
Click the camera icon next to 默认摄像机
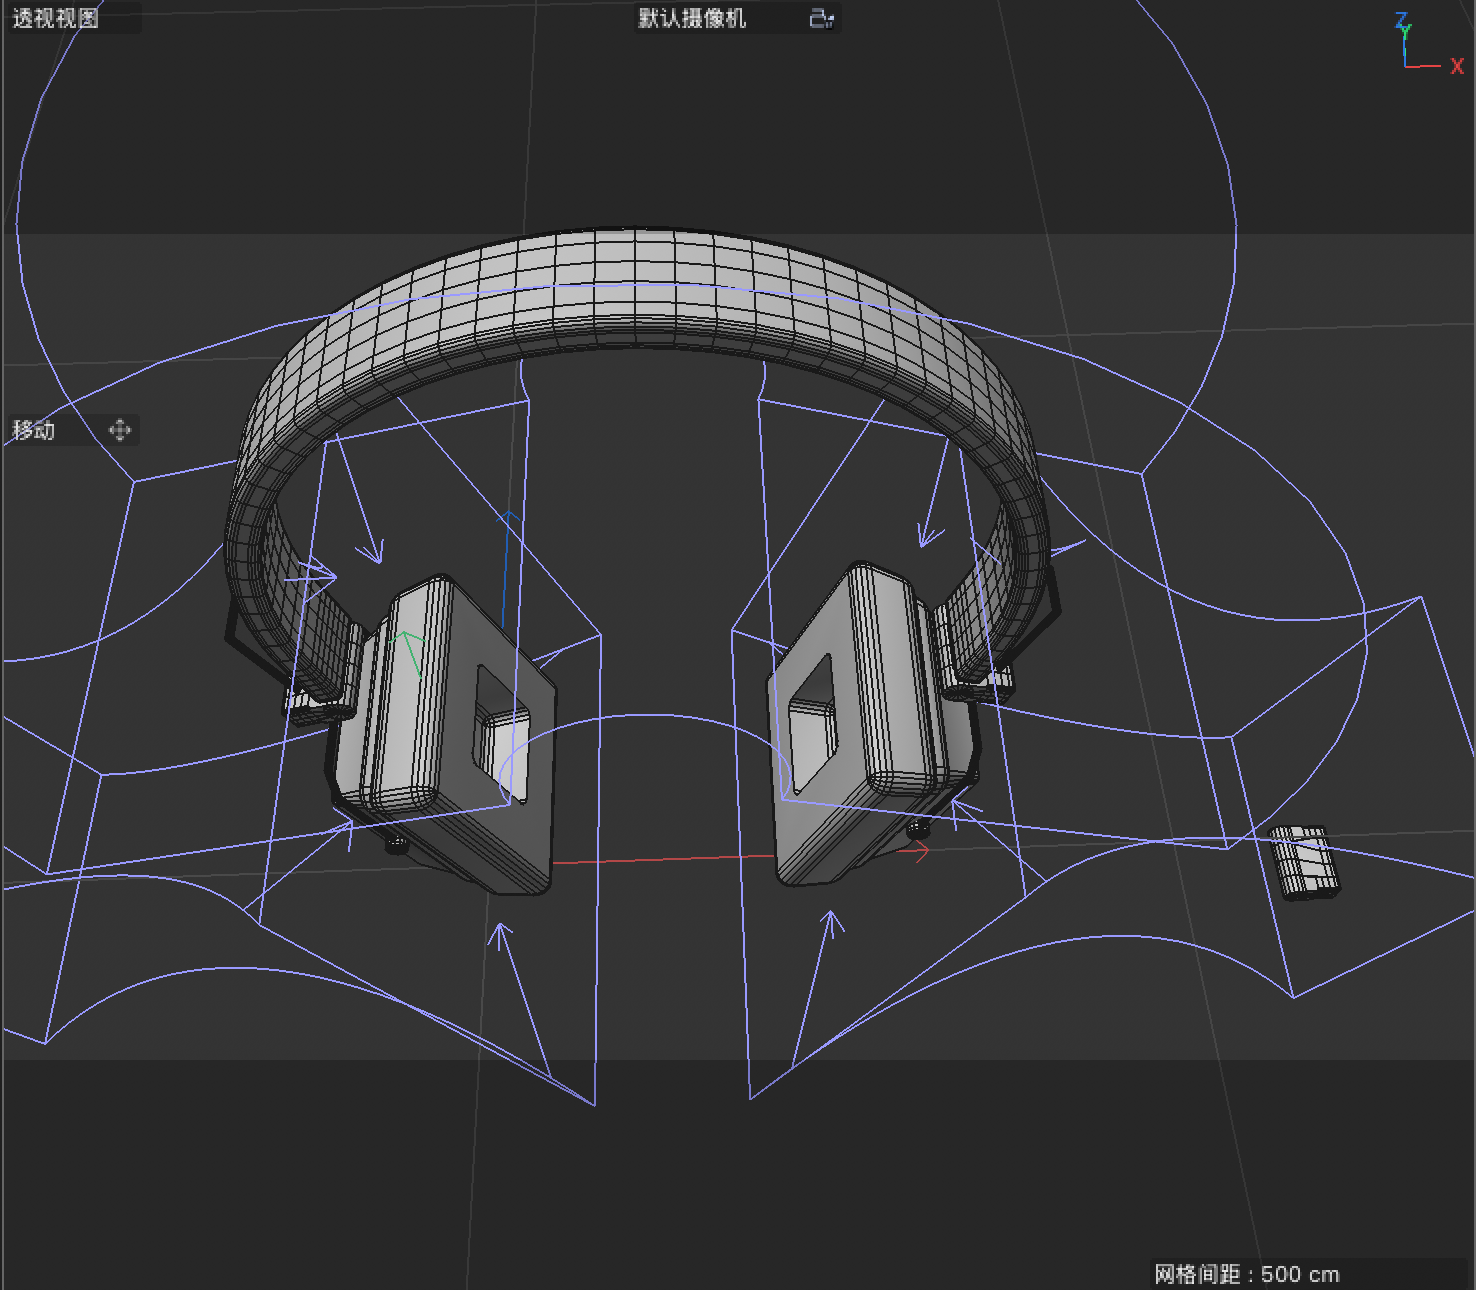click(820, 17)
